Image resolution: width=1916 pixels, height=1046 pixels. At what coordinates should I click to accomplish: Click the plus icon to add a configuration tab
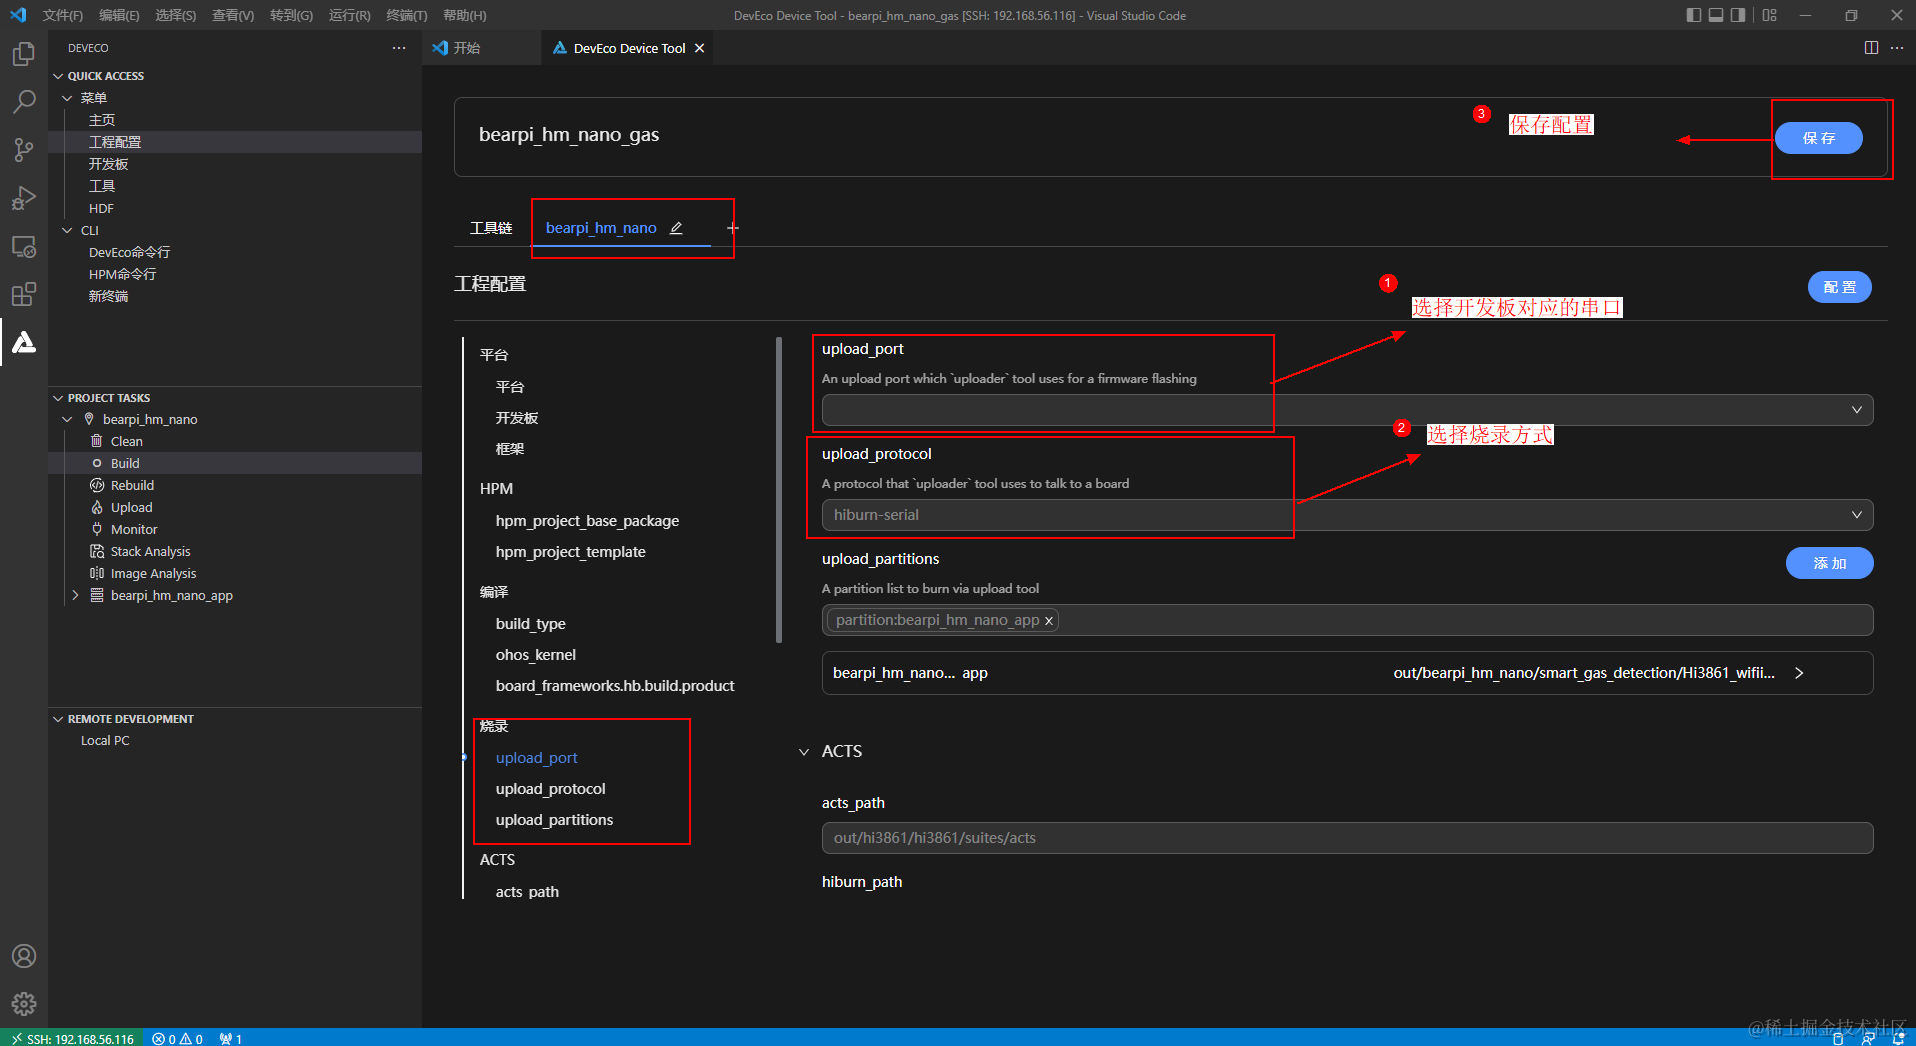pyautogui.click(x=733, y=228)
